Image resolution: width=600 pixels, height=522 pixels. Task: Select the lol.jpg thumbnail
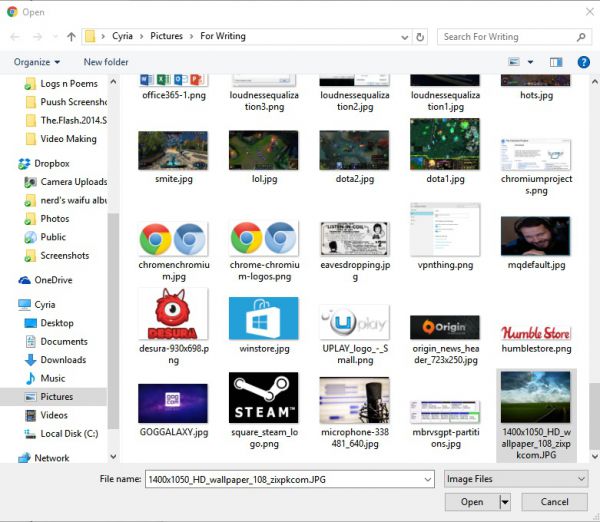point(264,150)
